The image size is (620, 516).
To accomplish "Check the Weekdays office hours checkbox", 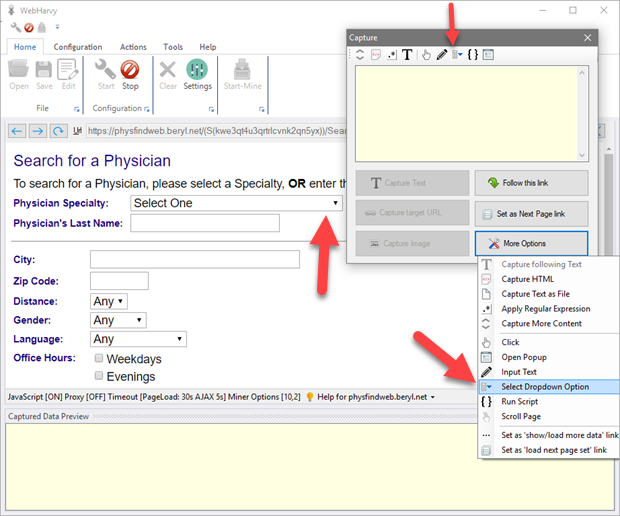I will click(99, 359).
